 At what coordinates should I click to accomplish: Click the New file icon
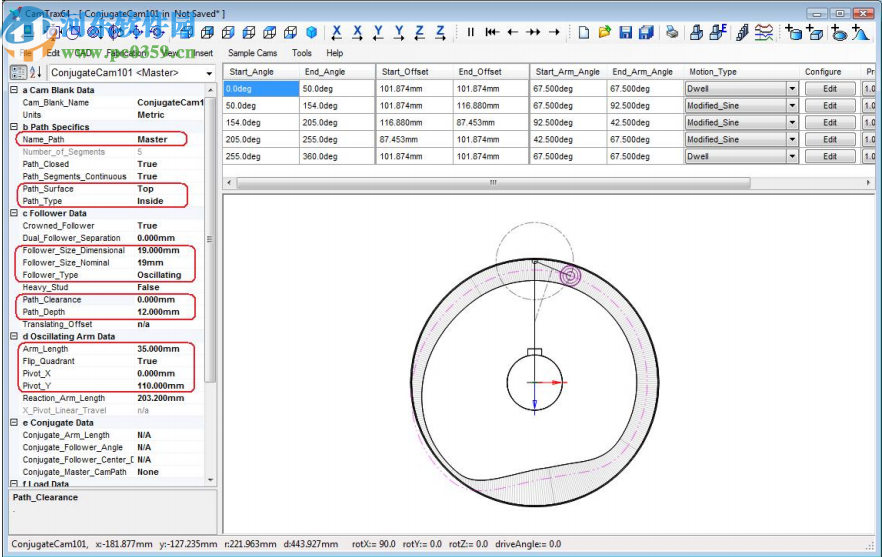(x=584, y=33)
